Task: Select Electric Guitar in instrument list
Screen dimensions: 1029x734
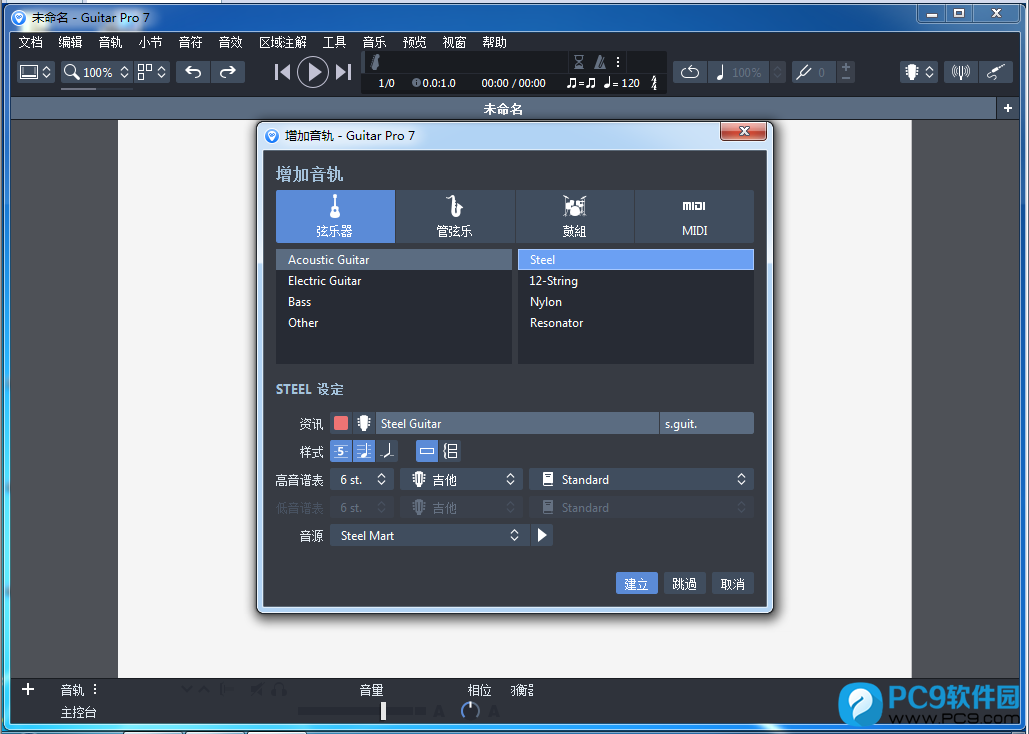Action: pyautogui.click(x=394, y=280)
